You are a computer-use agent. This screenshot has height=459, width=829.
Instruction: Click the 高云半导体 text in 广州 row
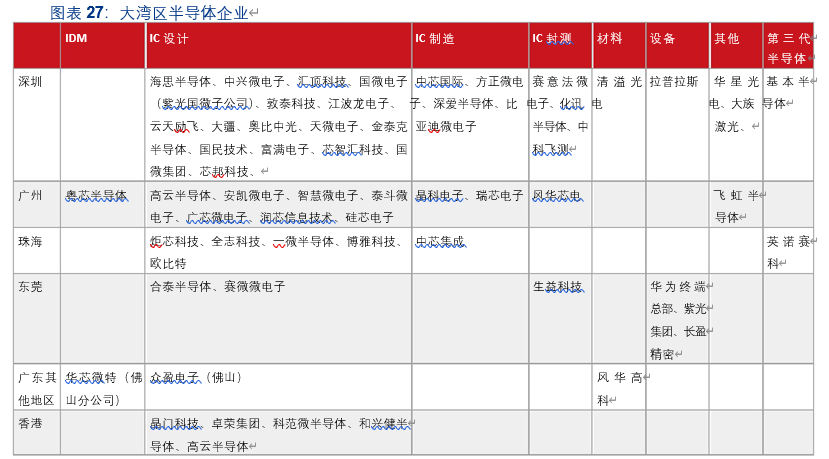180,196
